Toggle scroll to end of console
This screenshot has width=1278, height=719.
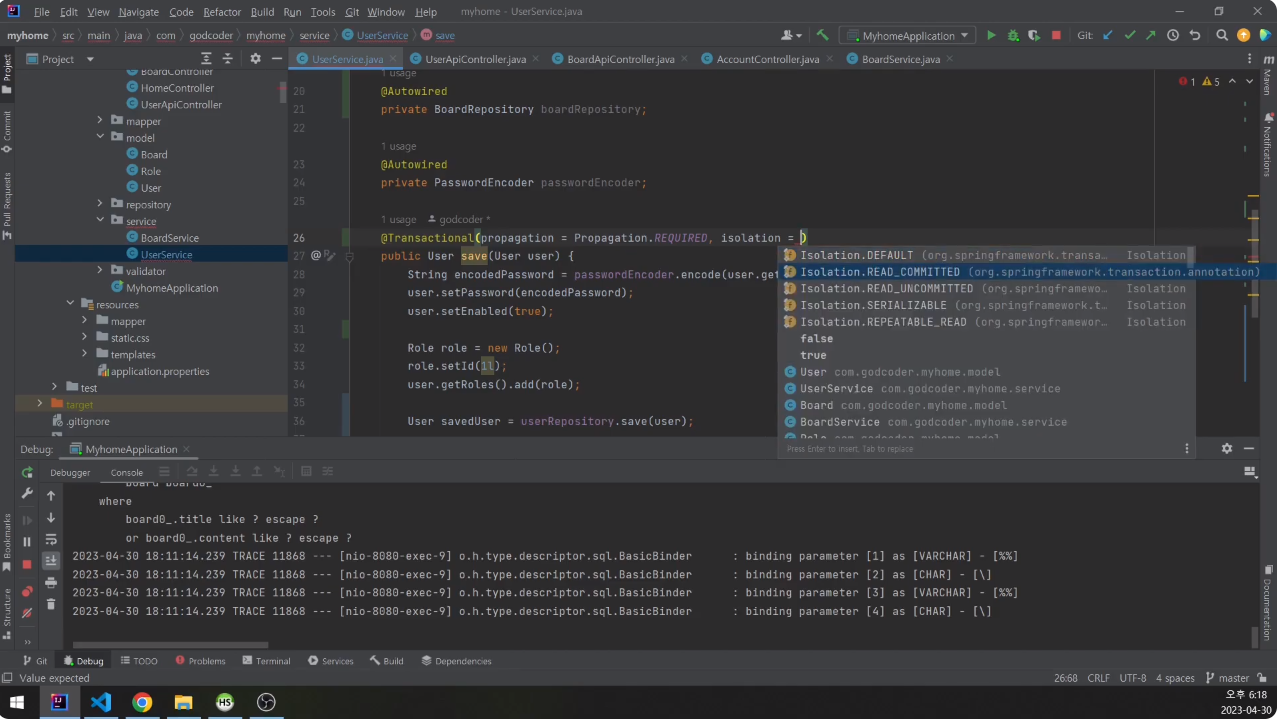click(x=51, y=561)
